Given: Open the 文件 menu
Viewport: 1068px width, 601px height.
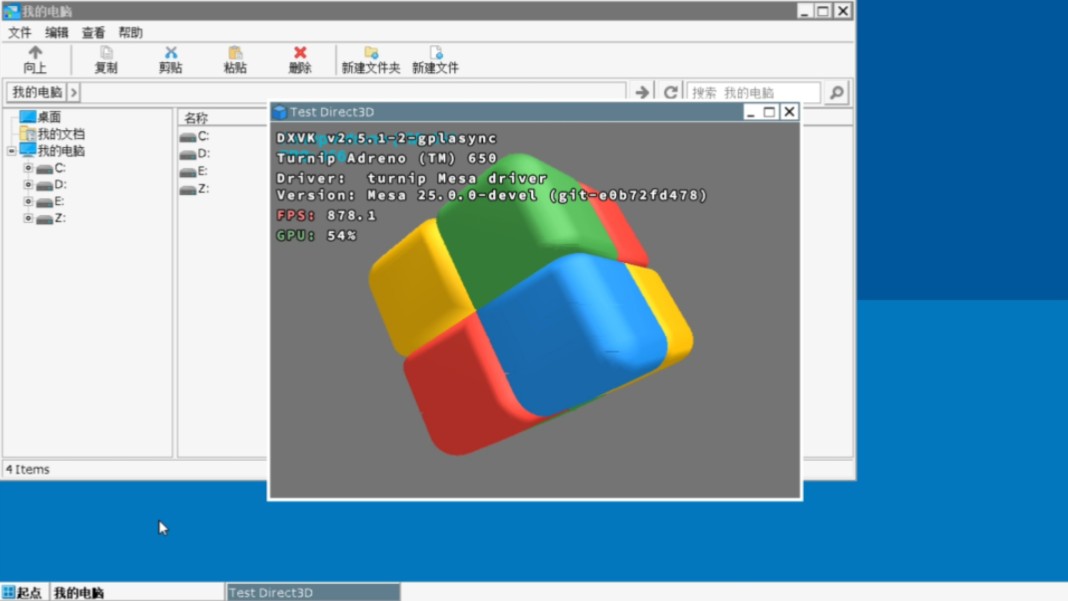Looking at the screenshot, I should pyautogui.click(x=18, y=32).
